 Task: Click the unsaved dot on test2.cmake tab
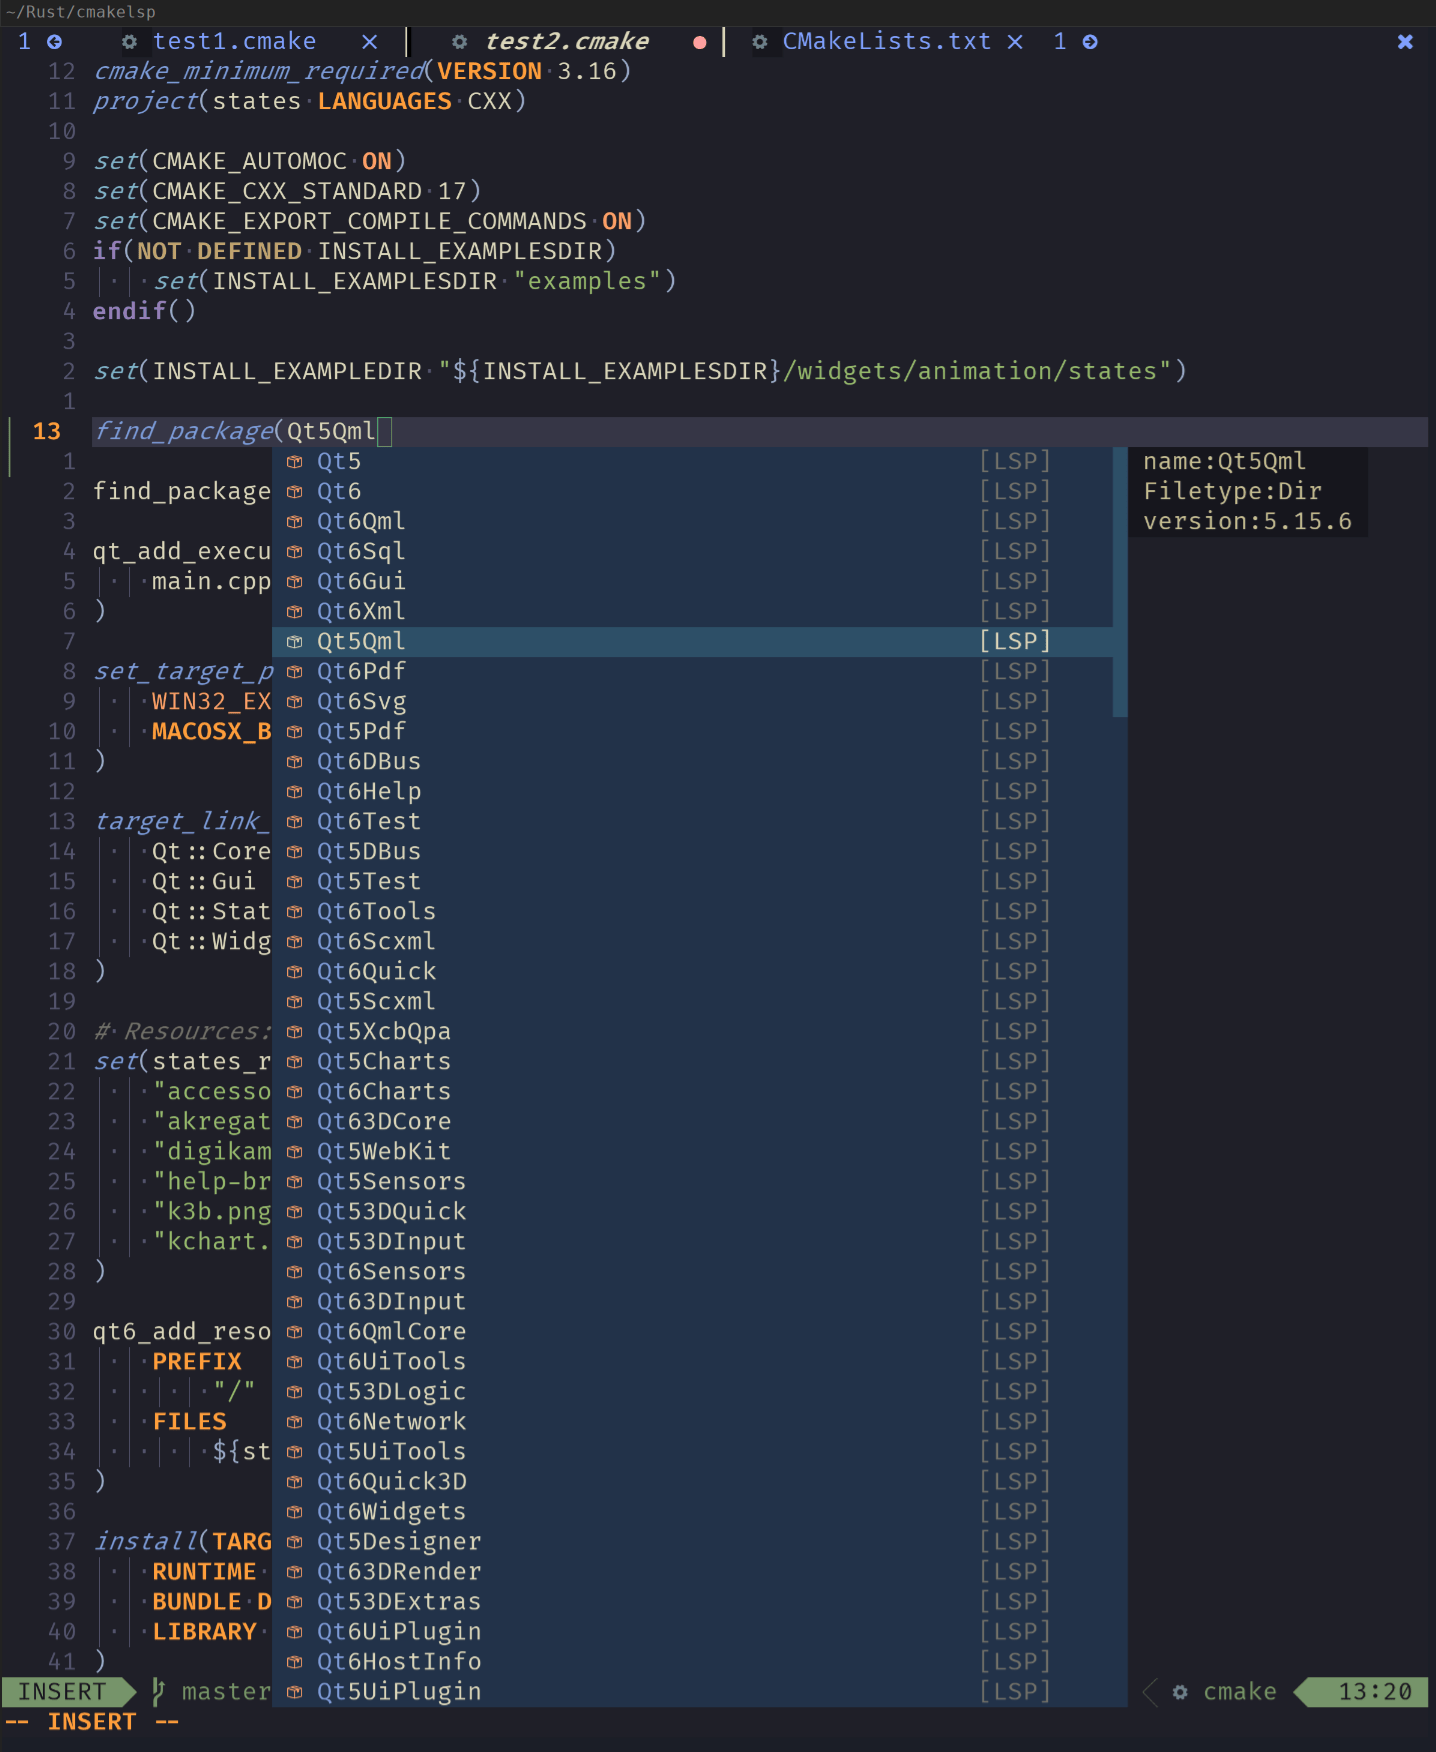point(700,42)
